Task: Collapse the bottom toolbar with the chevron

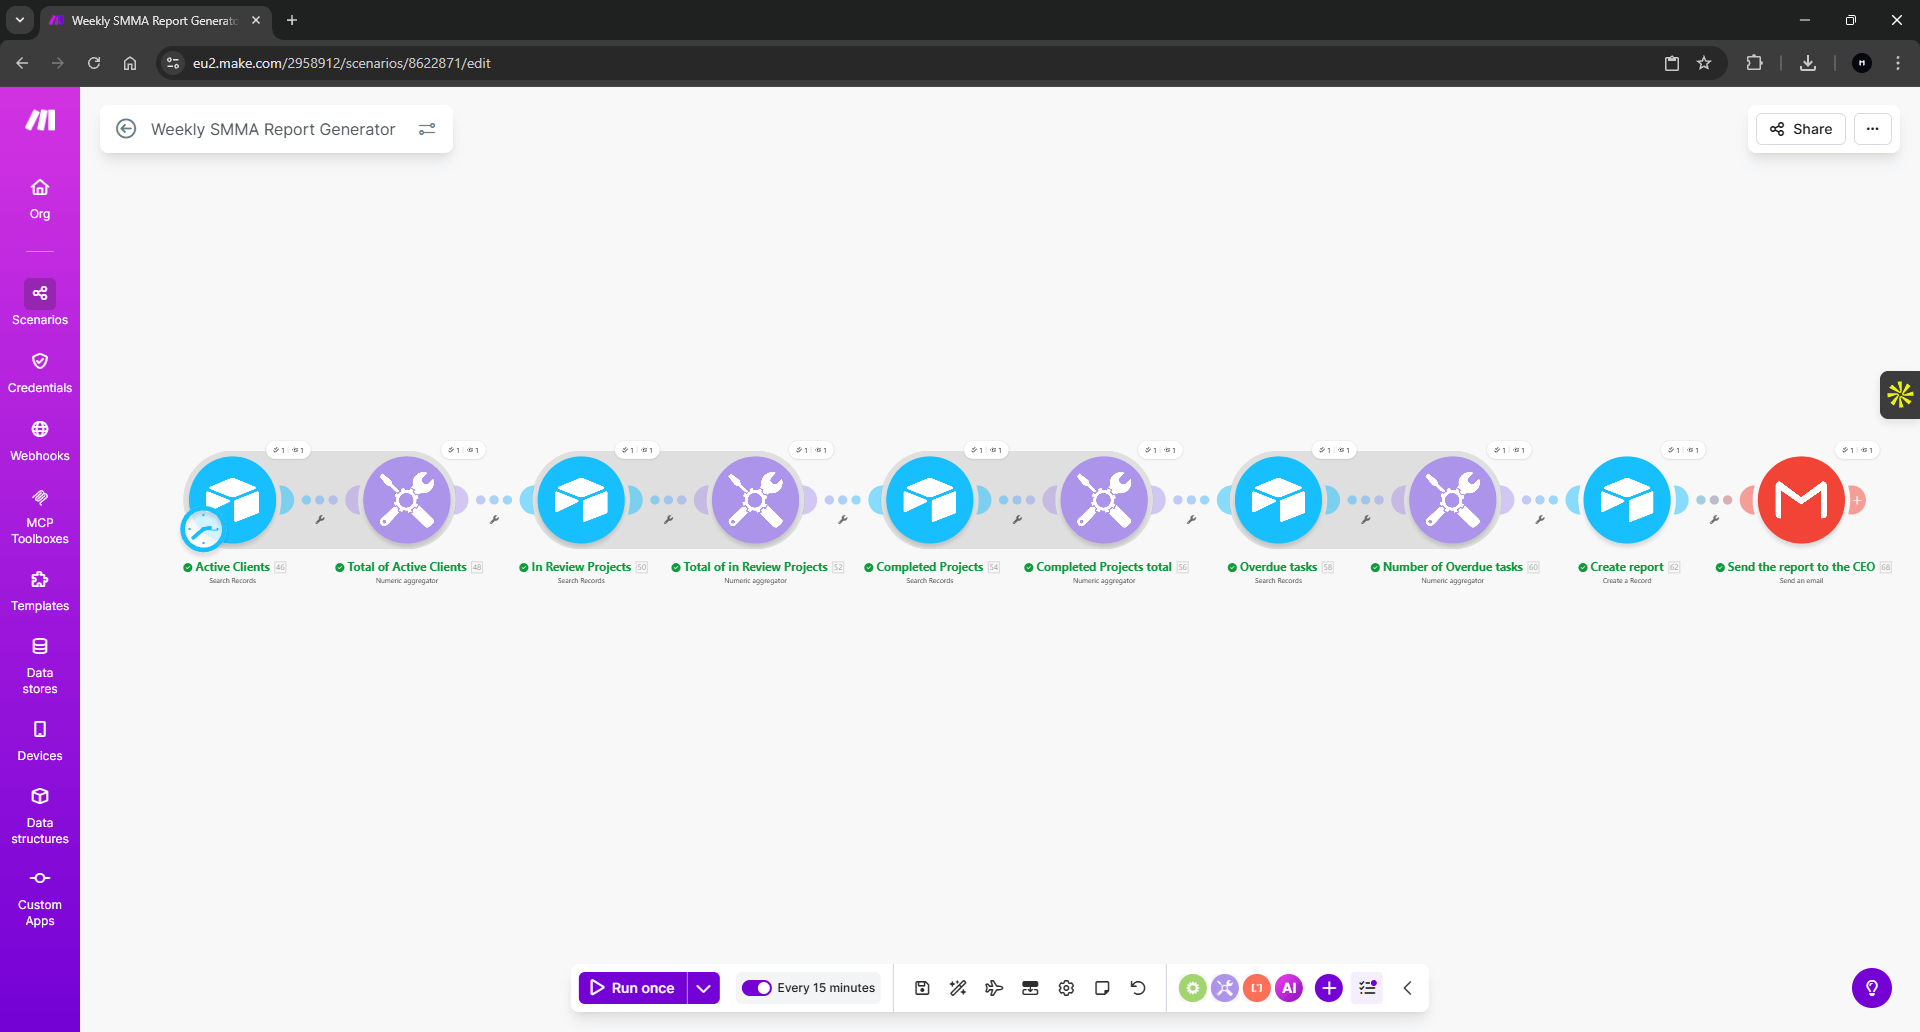Action: click(1407, 987)
